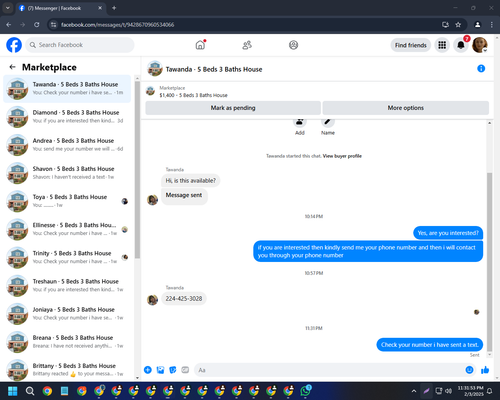Viewport: 500px width, 400px height.
Task: Open more actions plus icon in composer
Action: 148,370
